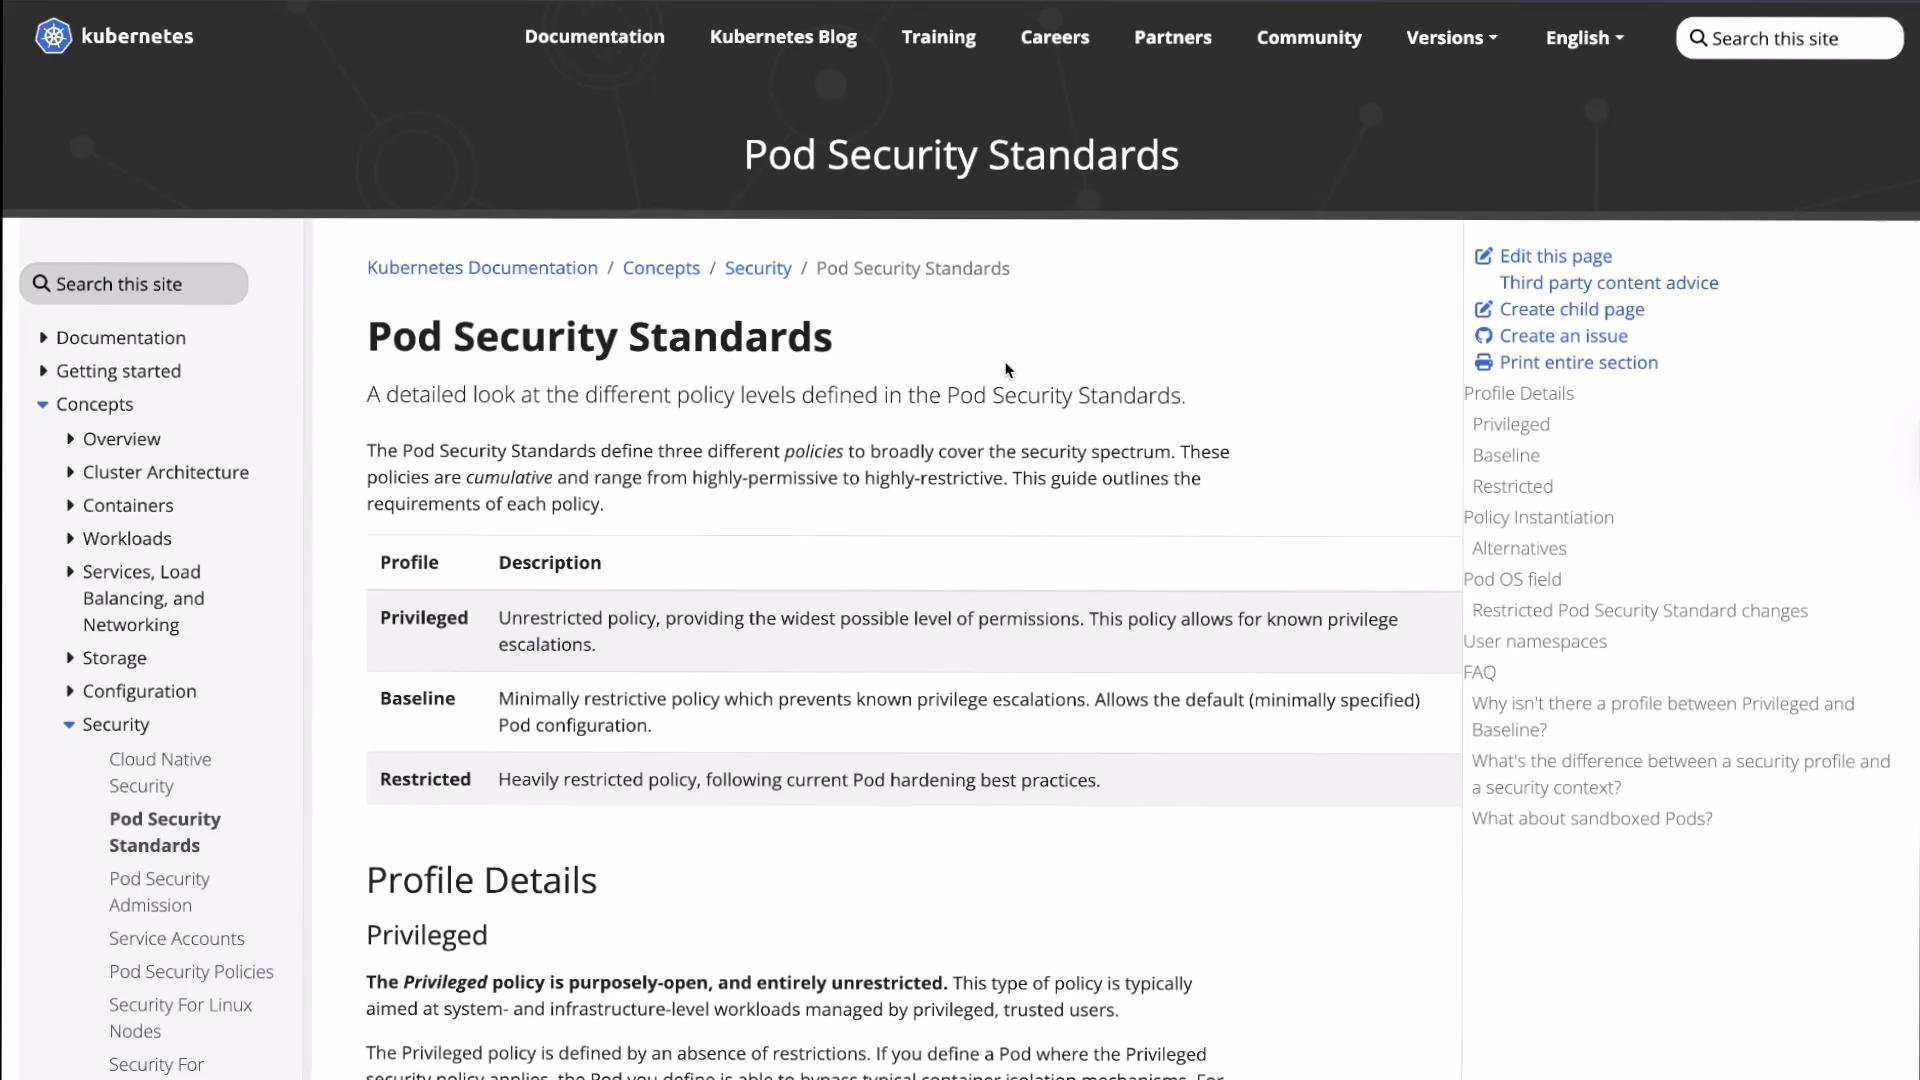Expand Services, Load Balancing, and Networking arrow
The image size is (1920, 1080).
(70, 572)
